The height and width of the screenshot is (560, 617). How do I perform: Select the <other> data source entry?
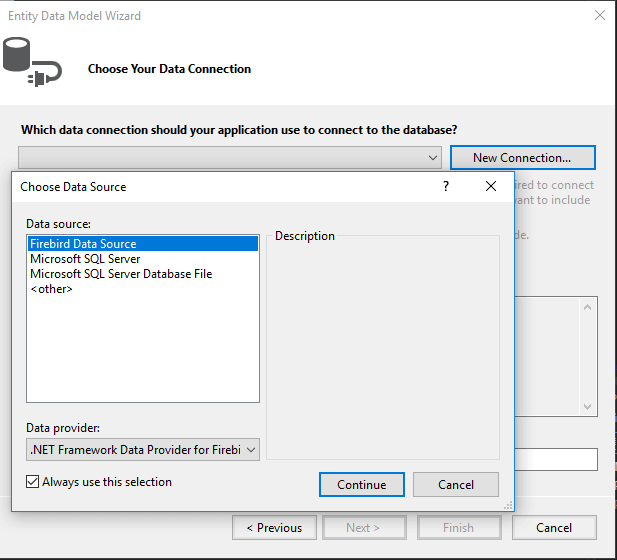pos(52,289)
